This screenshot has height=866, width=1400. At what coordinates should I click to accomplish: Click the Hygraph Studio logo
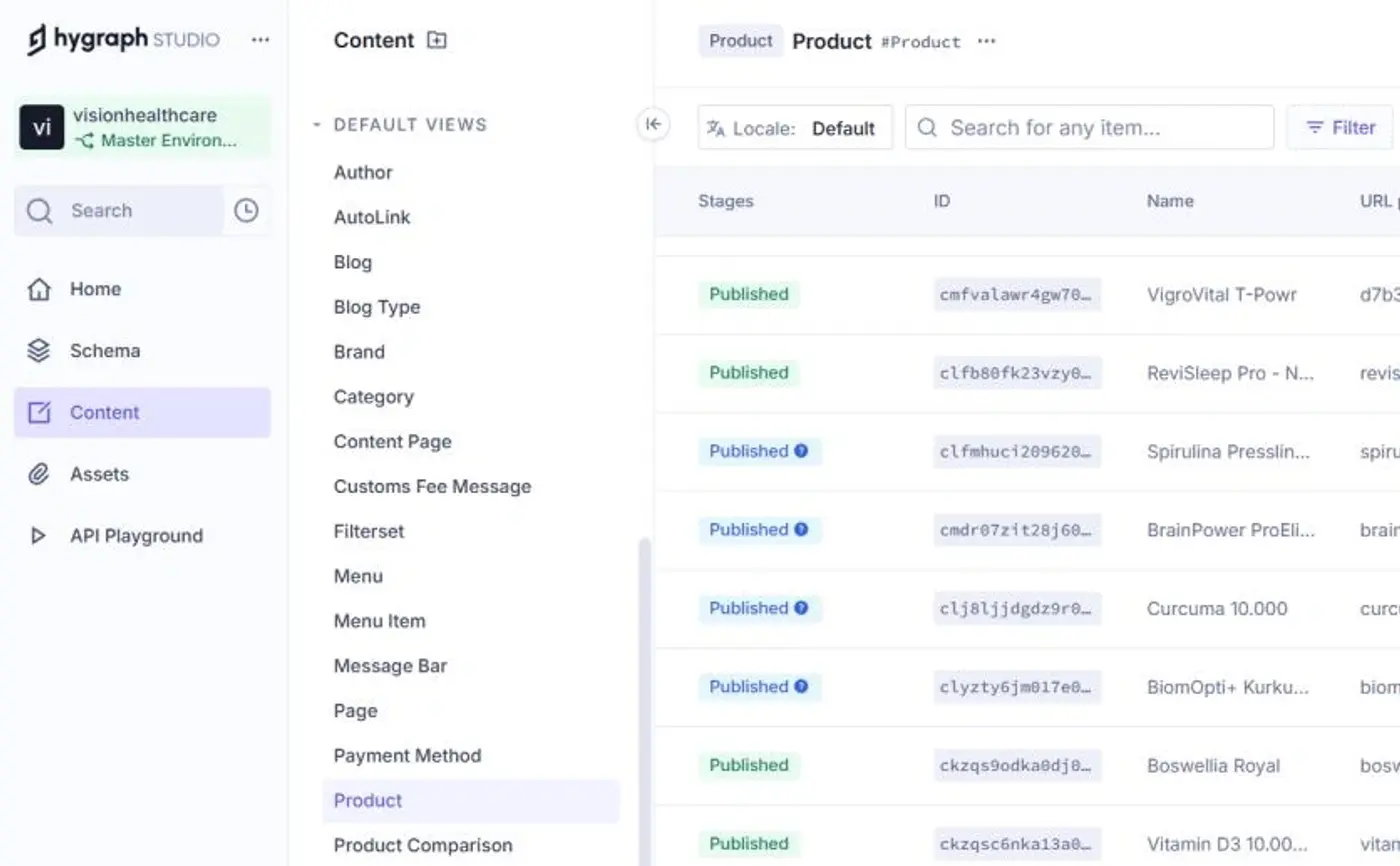point(123,40)
